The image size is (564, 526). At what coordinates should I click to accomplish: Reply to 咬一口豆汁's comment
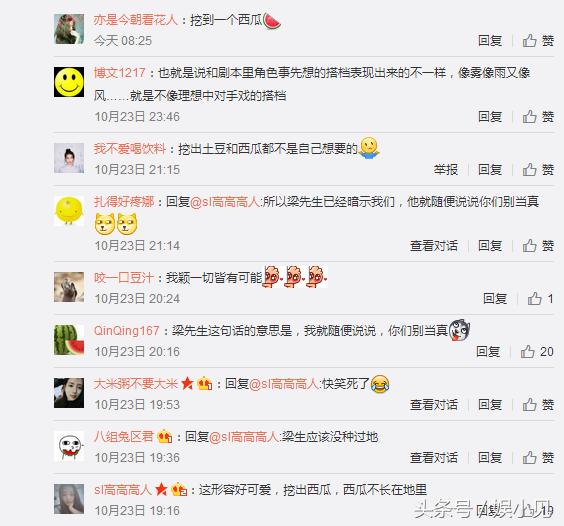click(495, 299)
